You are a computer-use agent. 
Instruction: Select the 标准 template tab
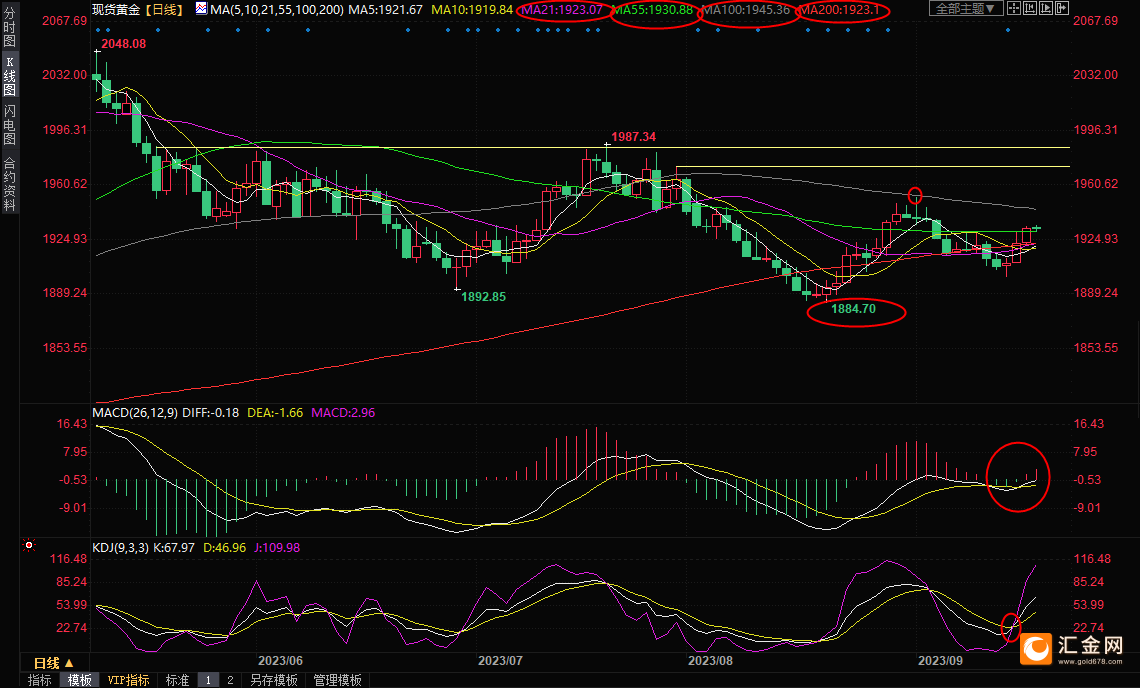(177, 680)
